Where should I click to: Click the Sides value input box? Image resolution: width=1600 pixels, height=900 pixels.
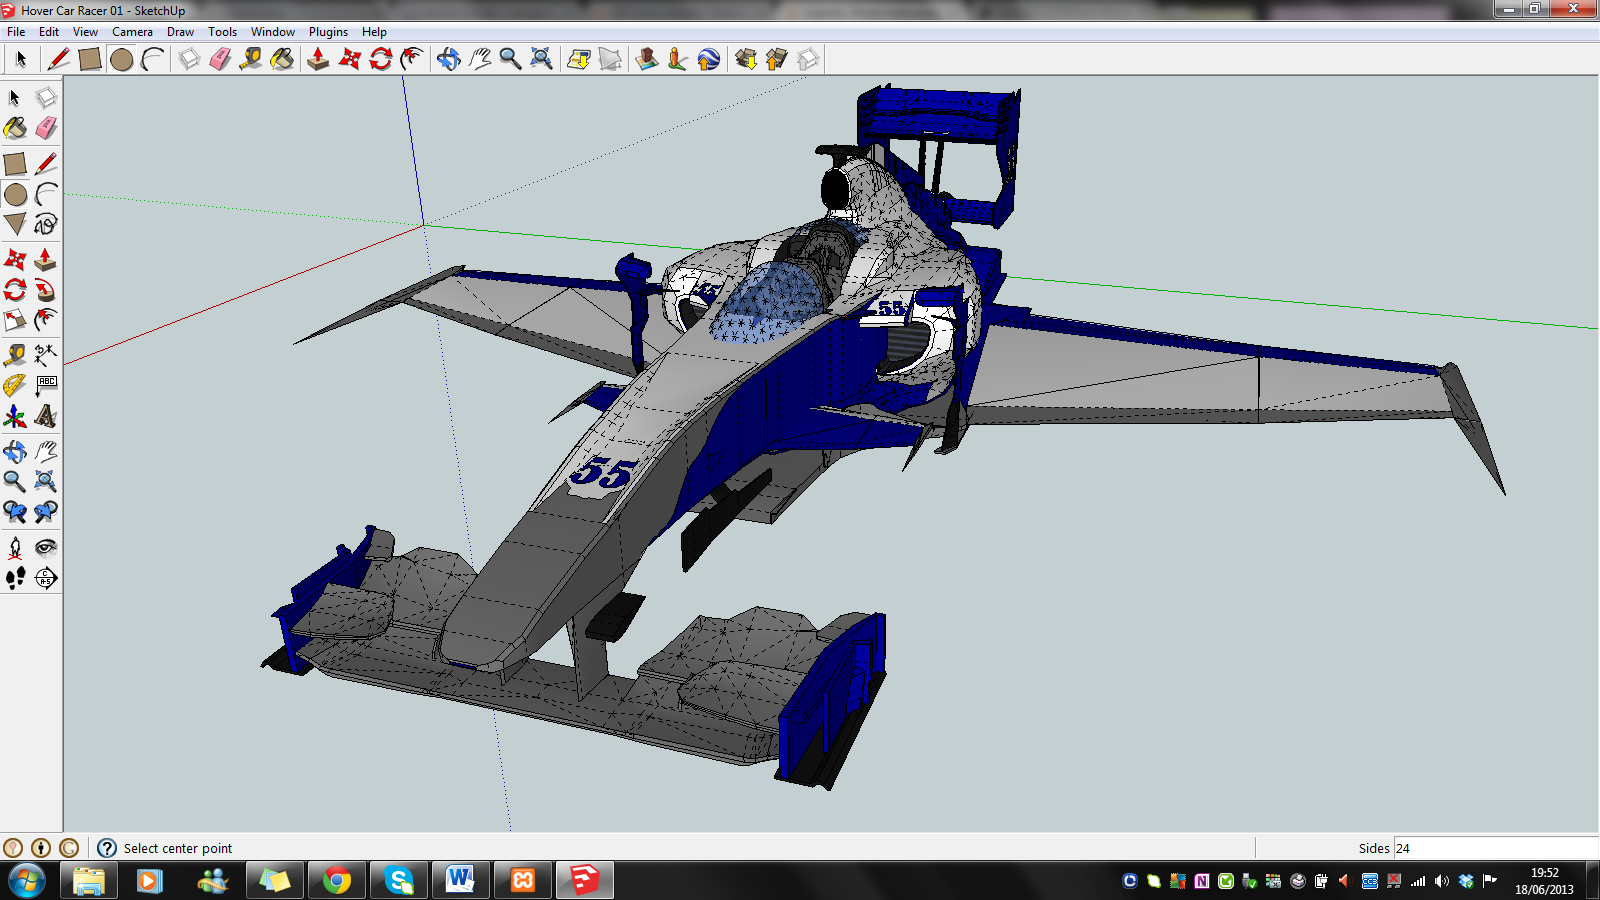click(x=1494, y=848)
